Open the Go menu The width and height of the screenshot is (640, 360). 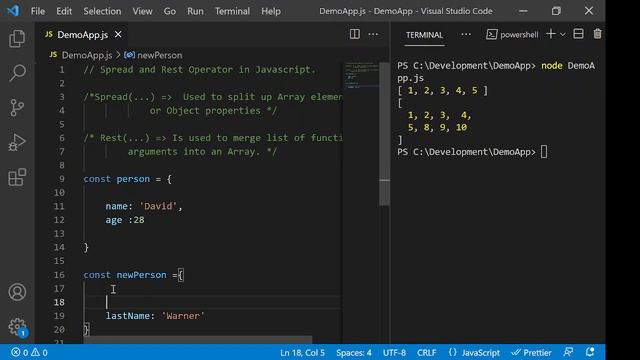(x=170, y=11)
